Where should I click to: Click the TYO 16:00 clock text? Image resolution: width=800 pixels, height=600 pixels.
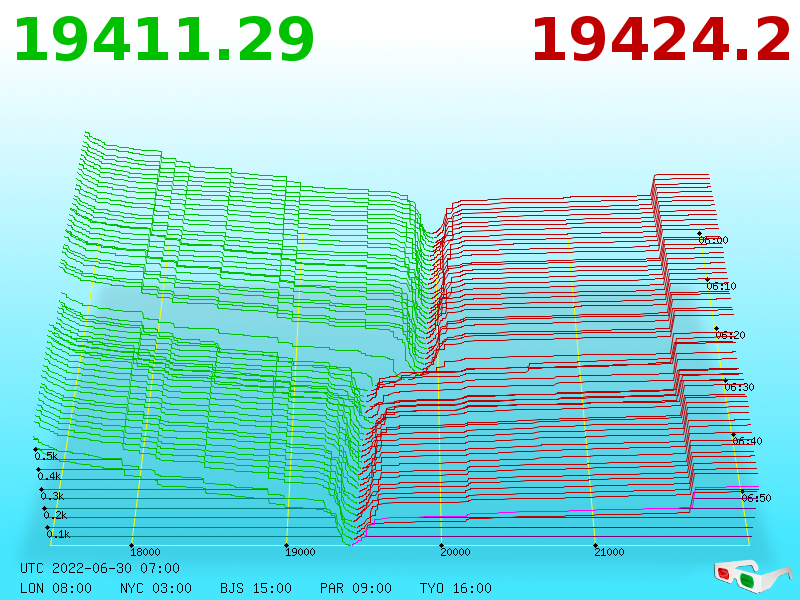pyautogui.click(x=456, y=588)
